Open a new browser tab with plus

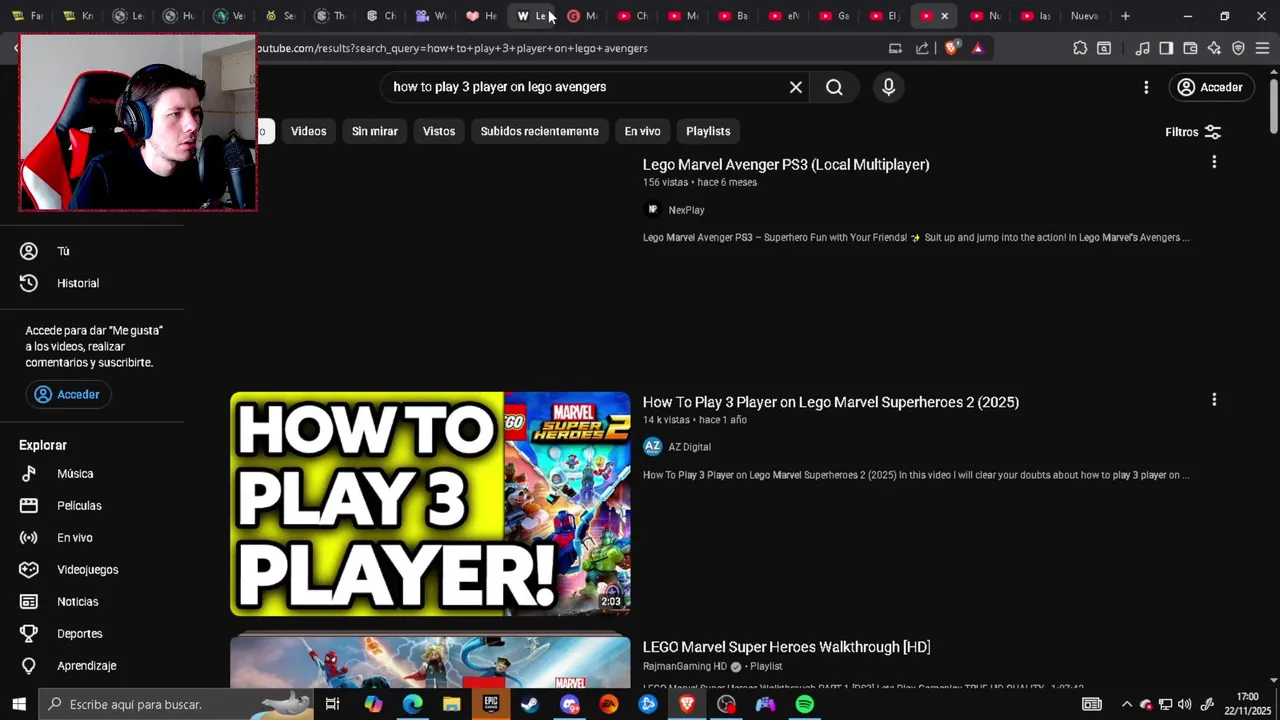[x=1125, y=16]
